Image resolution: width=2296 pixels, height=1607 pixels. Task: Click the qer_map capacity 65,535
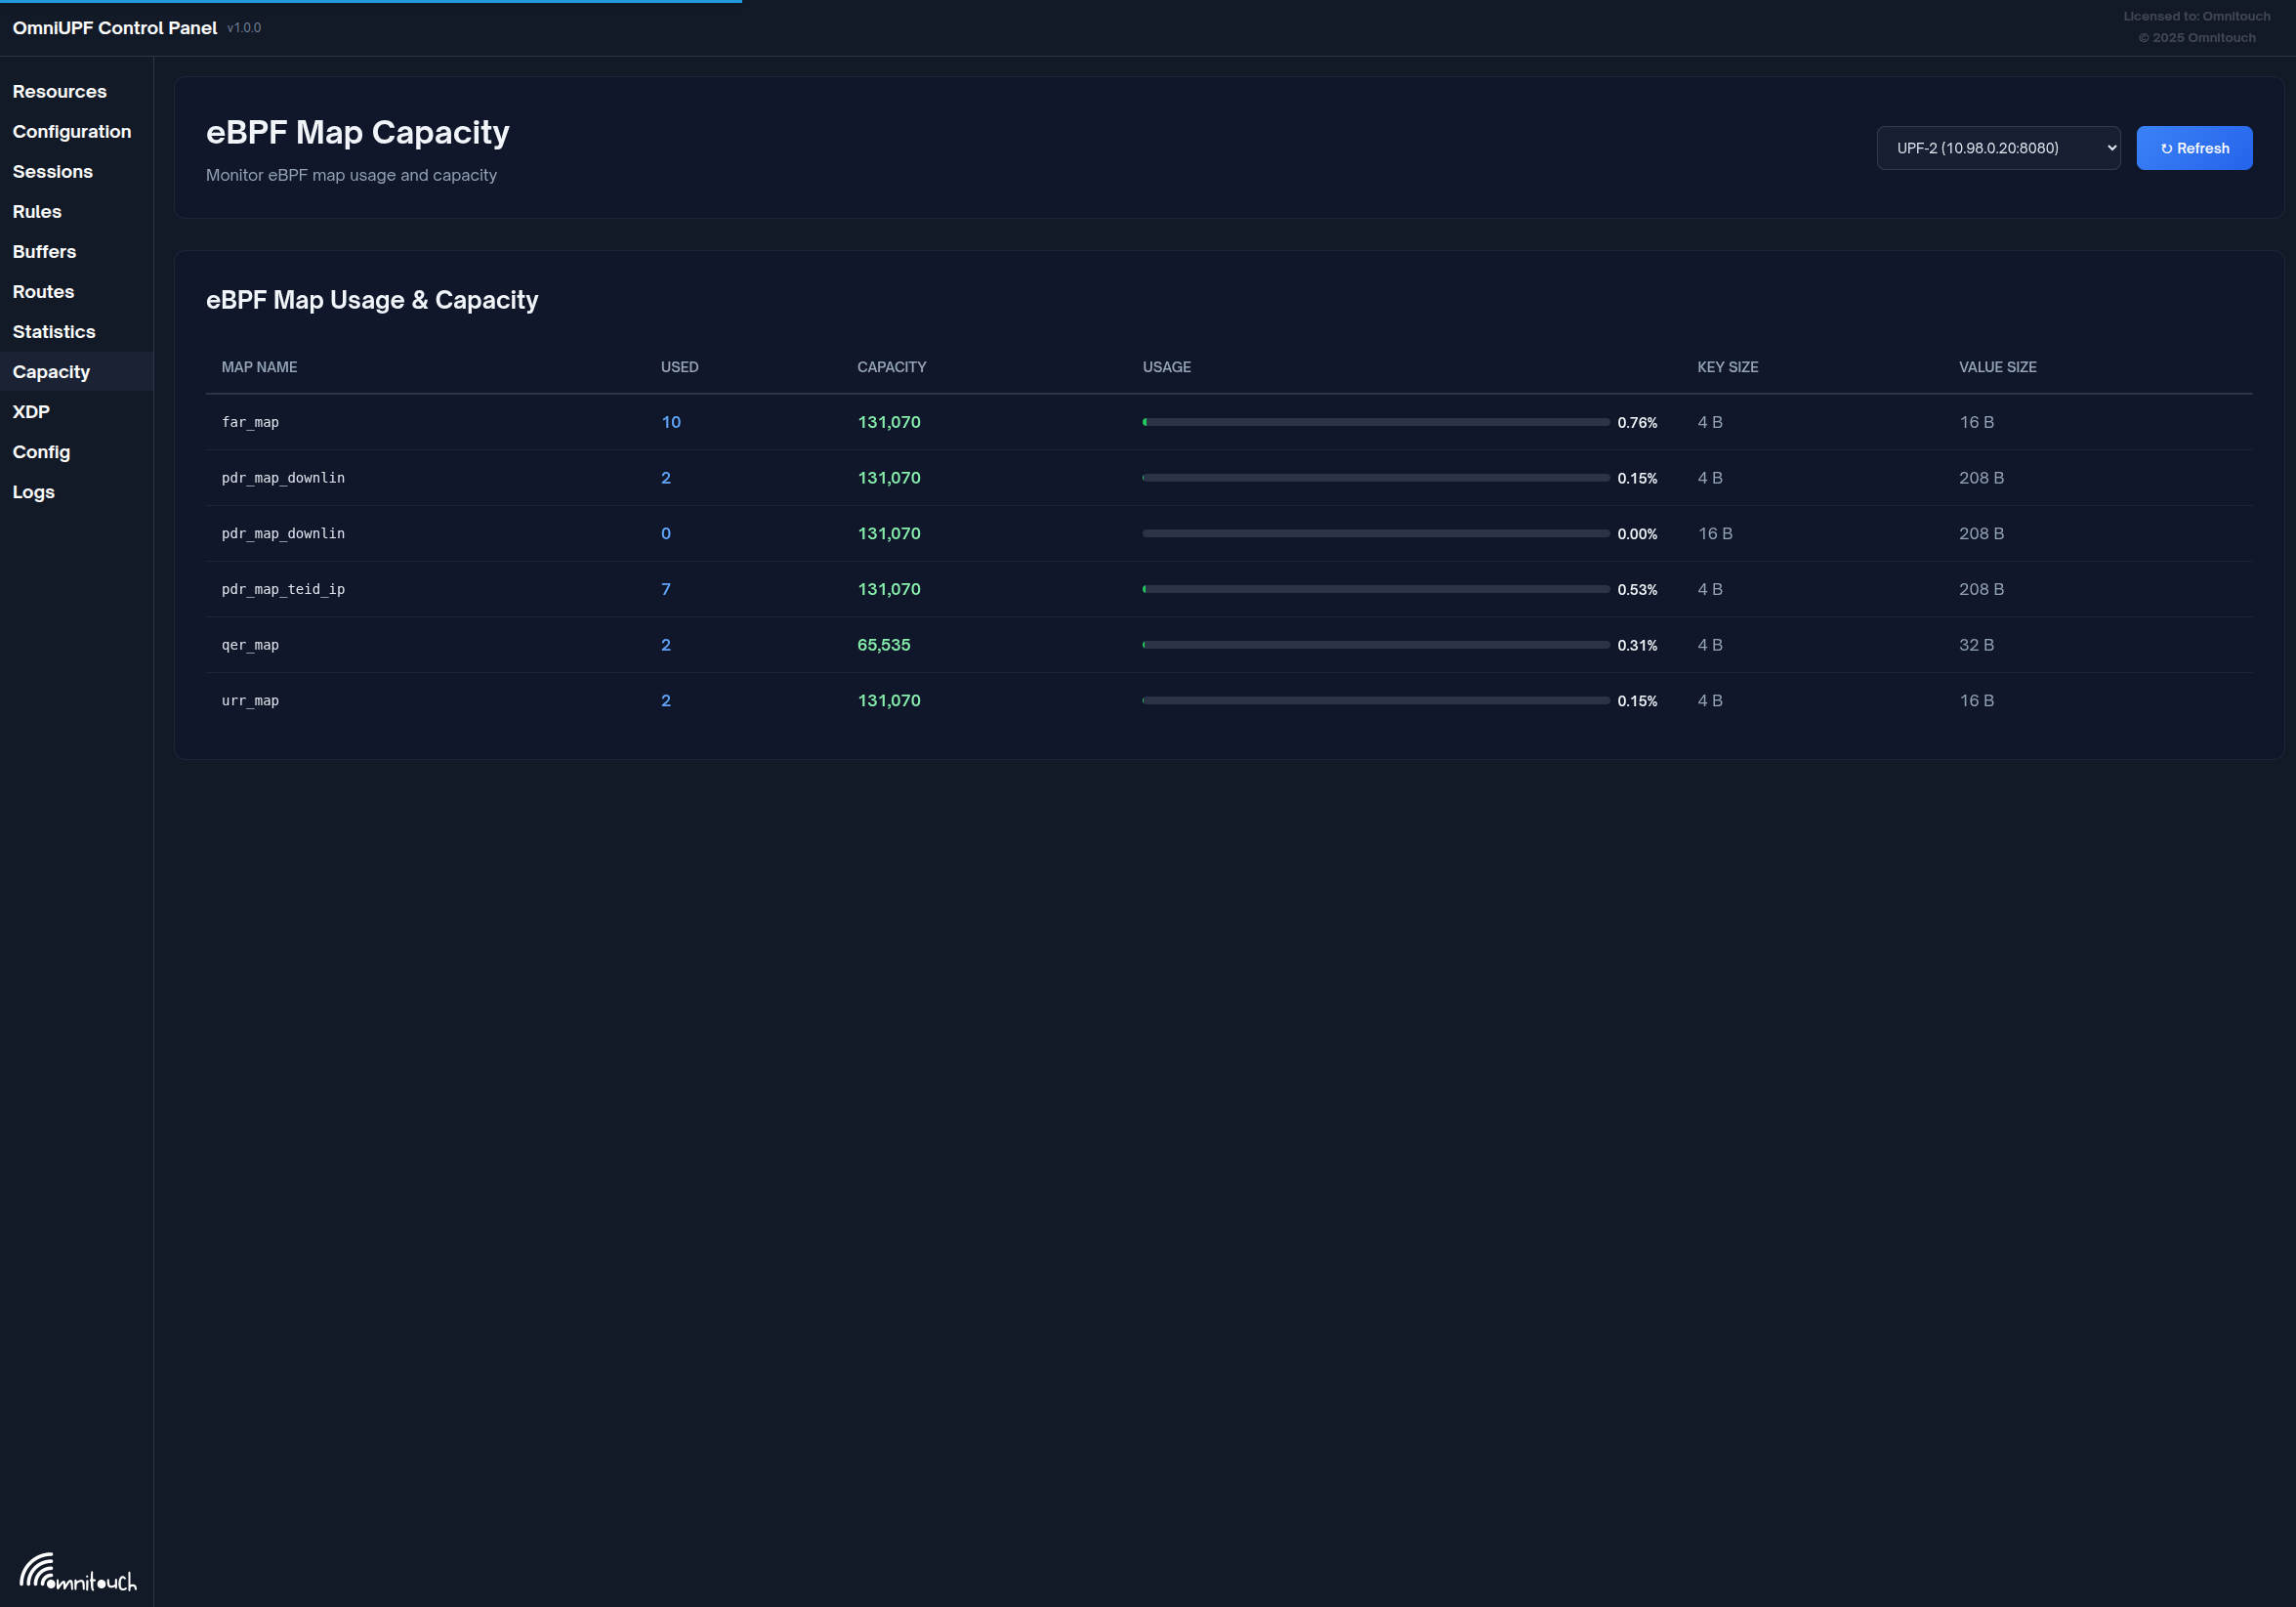pos(884,645)
